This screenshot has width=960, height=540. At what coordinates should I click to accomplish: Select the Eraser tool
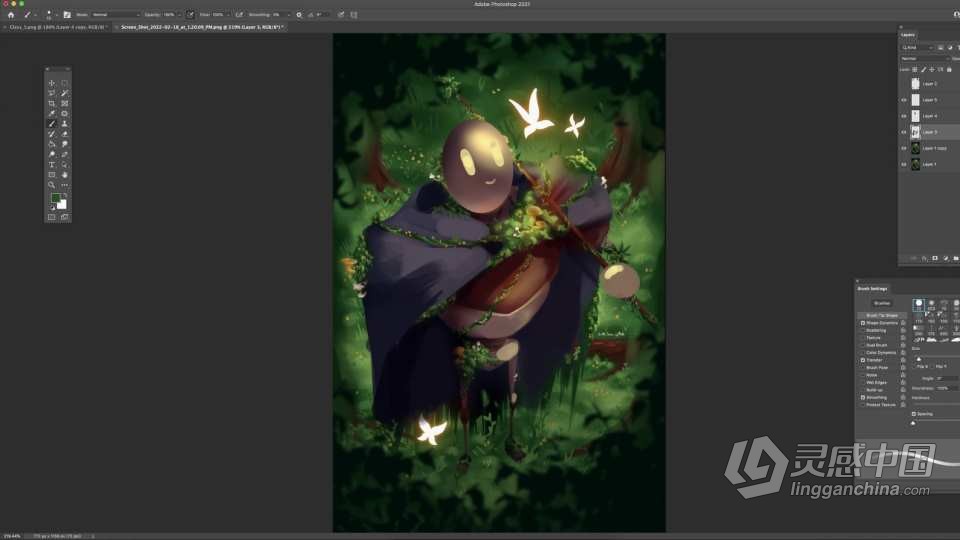click(64, 133)
